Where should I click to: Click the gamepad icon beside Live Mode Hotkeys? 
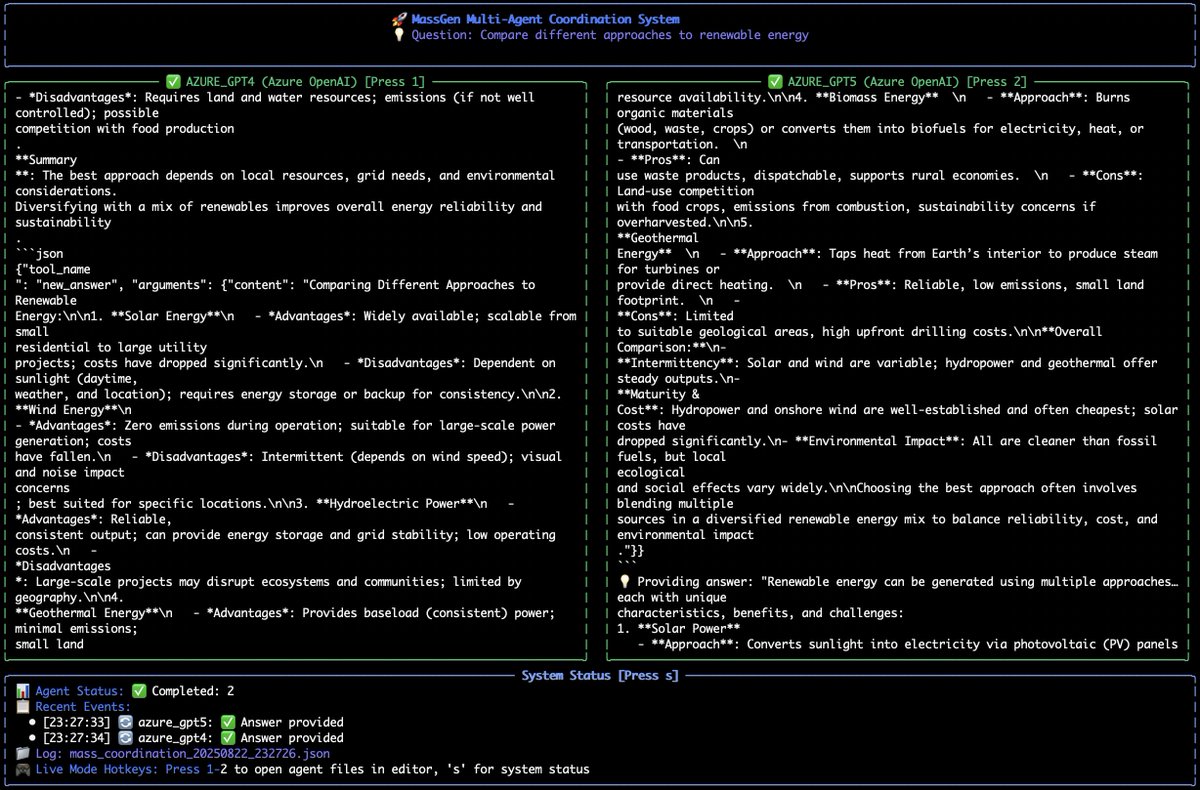pos(23,769)
